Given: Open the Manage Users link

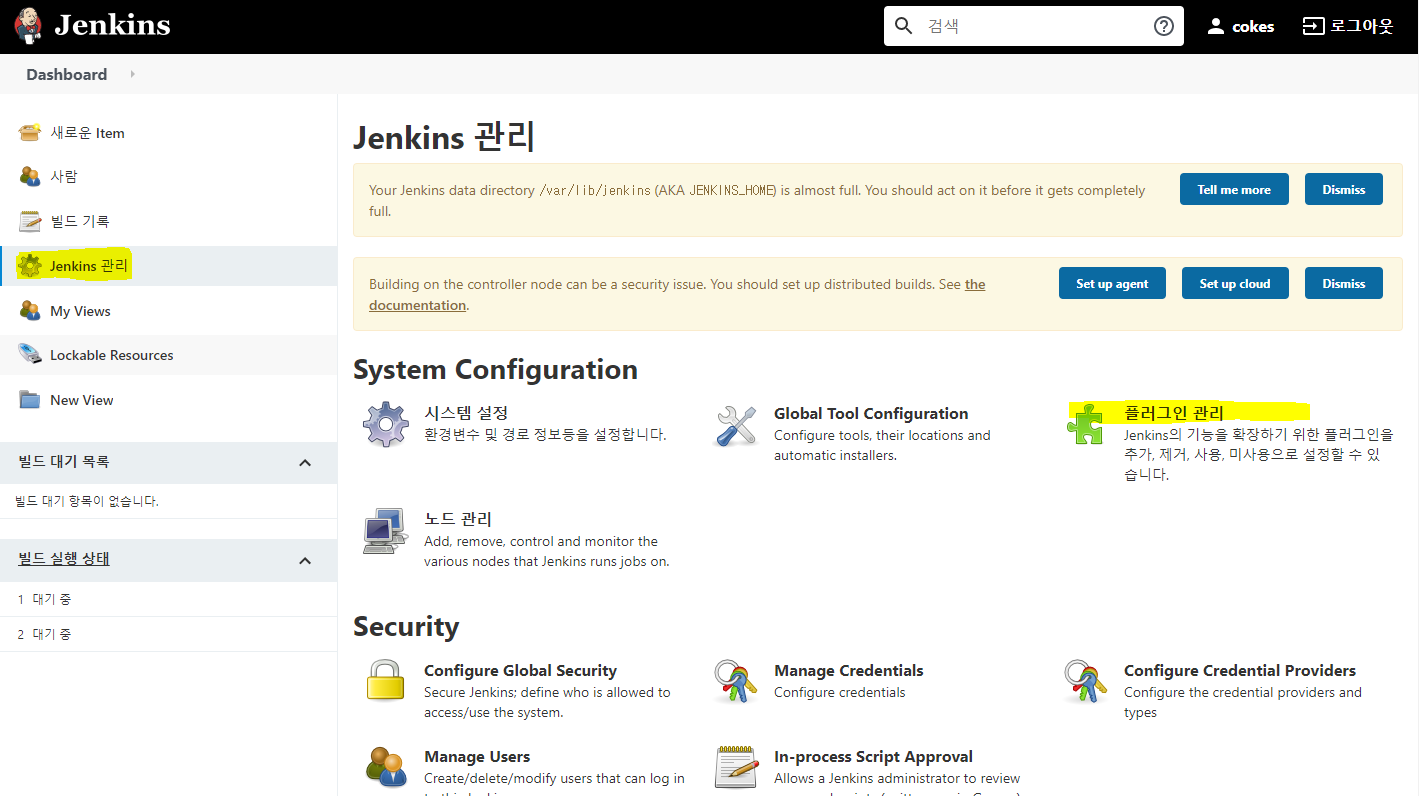Looking at the screenshot, I should tap(477, 756).
